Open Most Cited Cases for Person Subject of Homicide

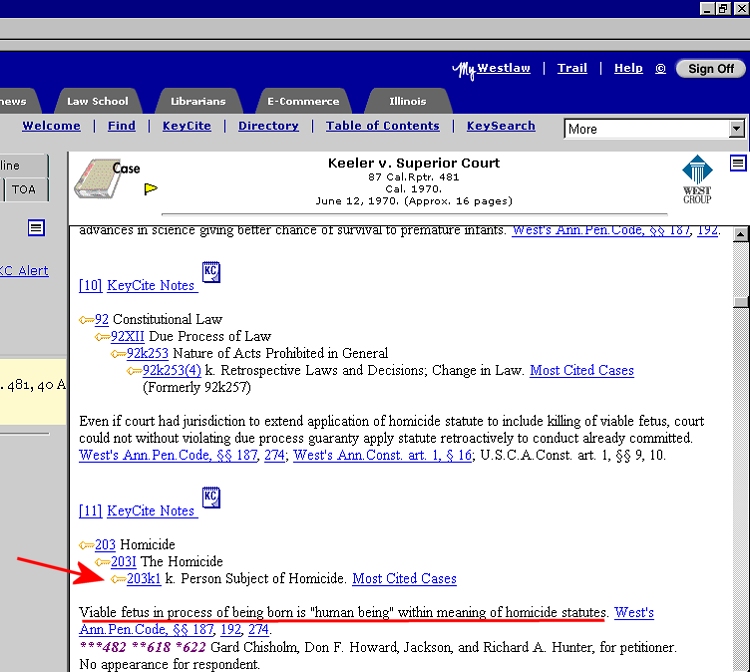(404, 579)
